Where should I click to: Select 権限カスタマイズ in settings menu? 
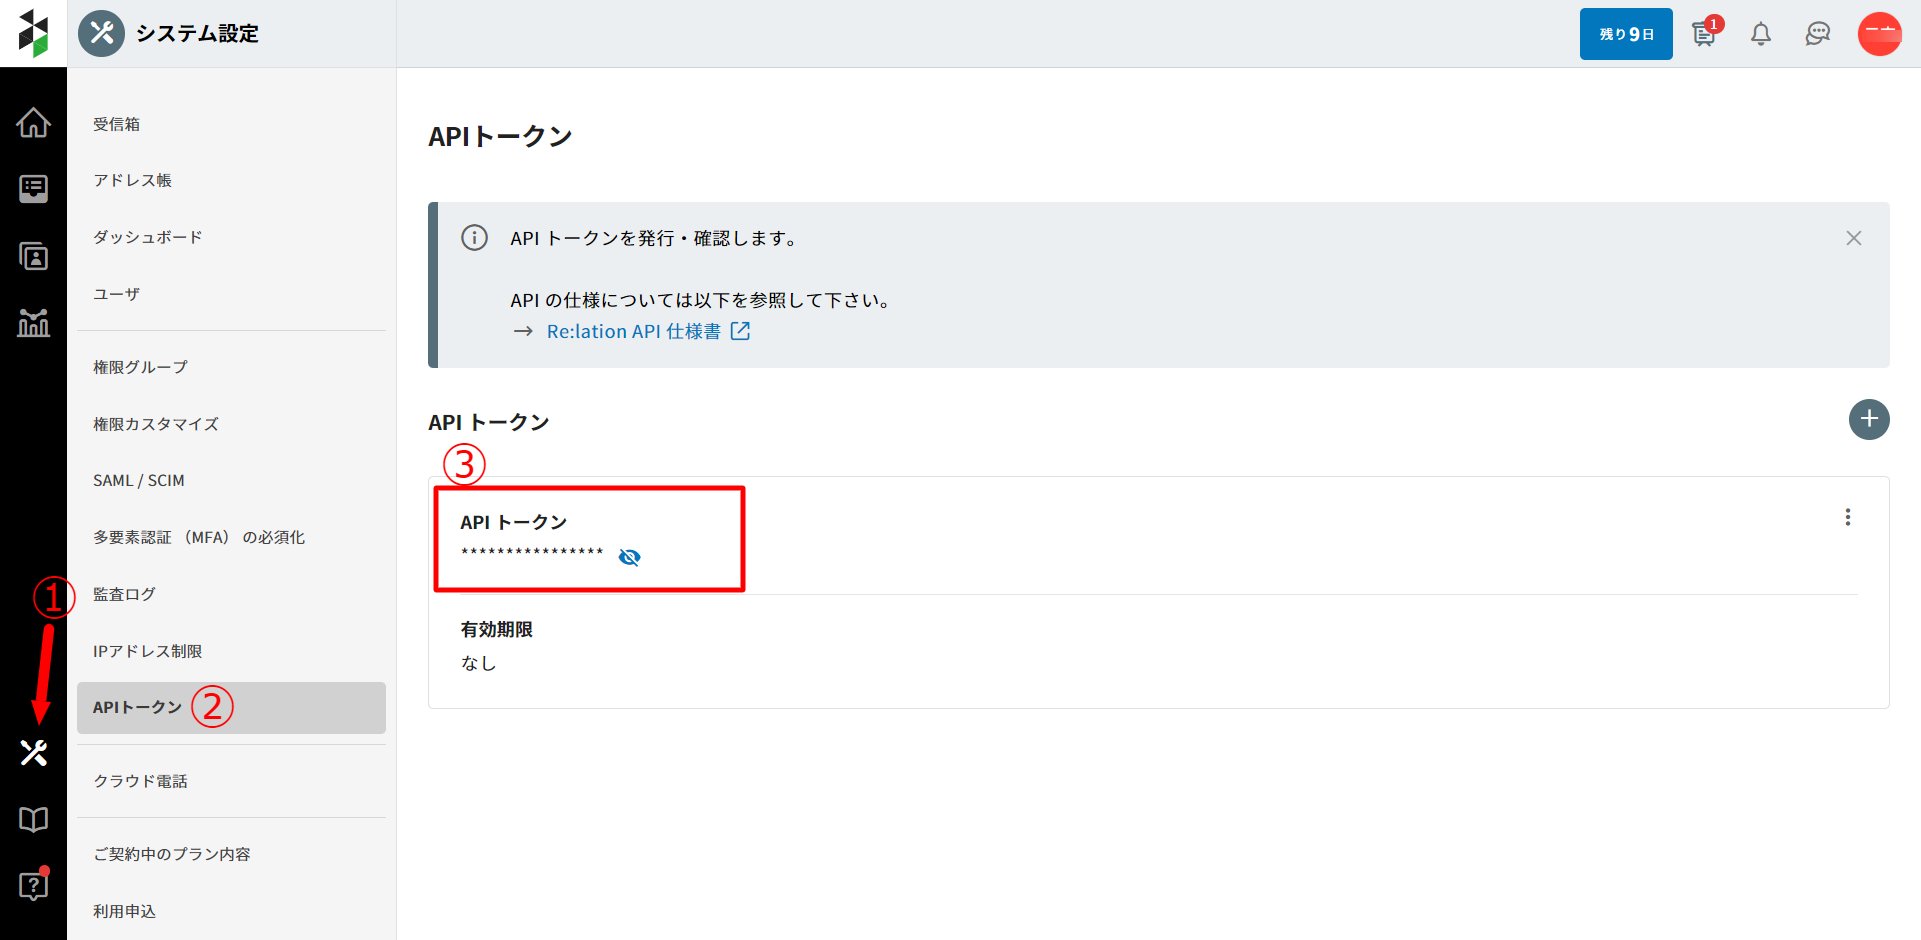click(231, 424)
